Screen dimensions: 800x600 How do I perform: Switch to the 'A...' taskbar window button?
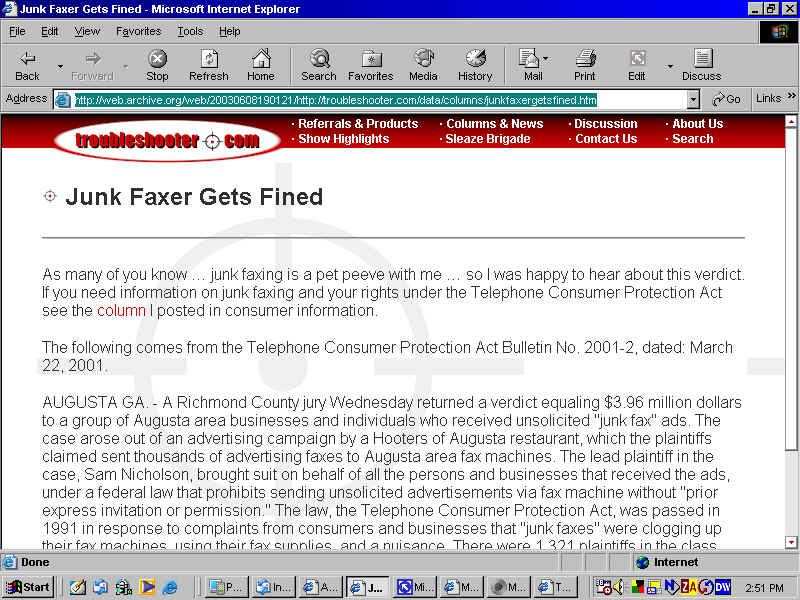coord(320,587)
